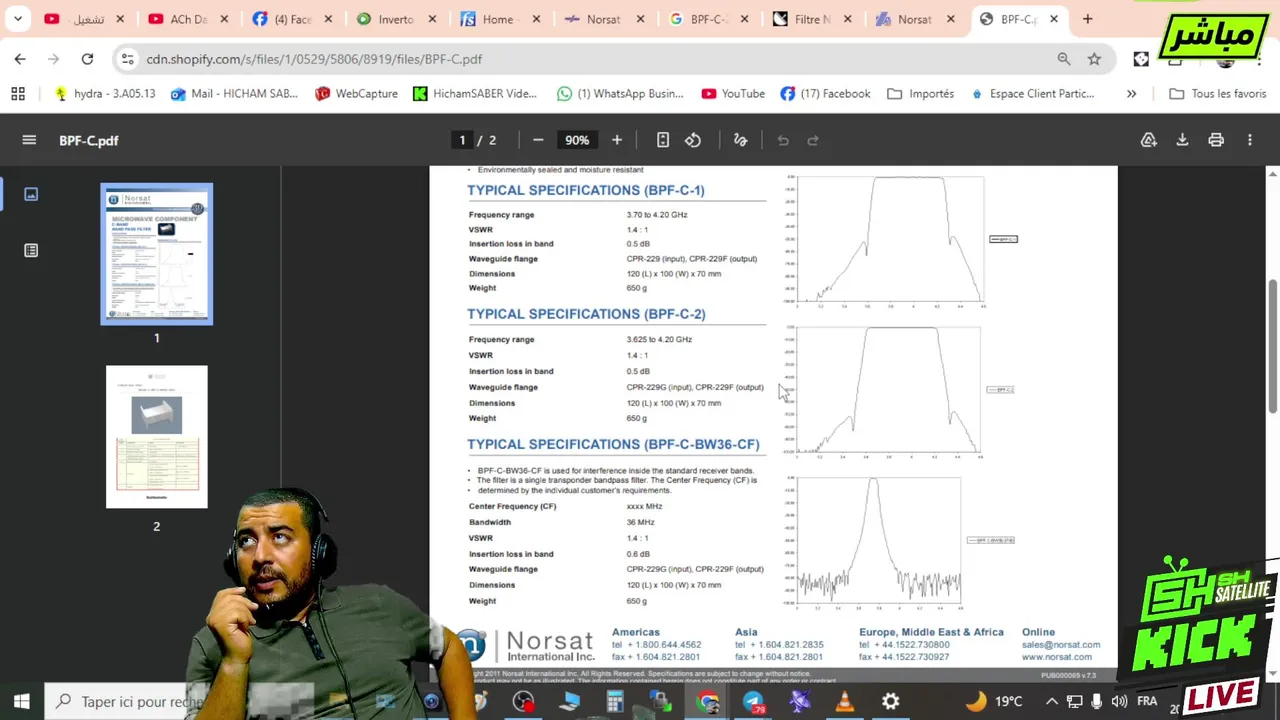Zoom in the PDF with plus button

coord(617,140)
